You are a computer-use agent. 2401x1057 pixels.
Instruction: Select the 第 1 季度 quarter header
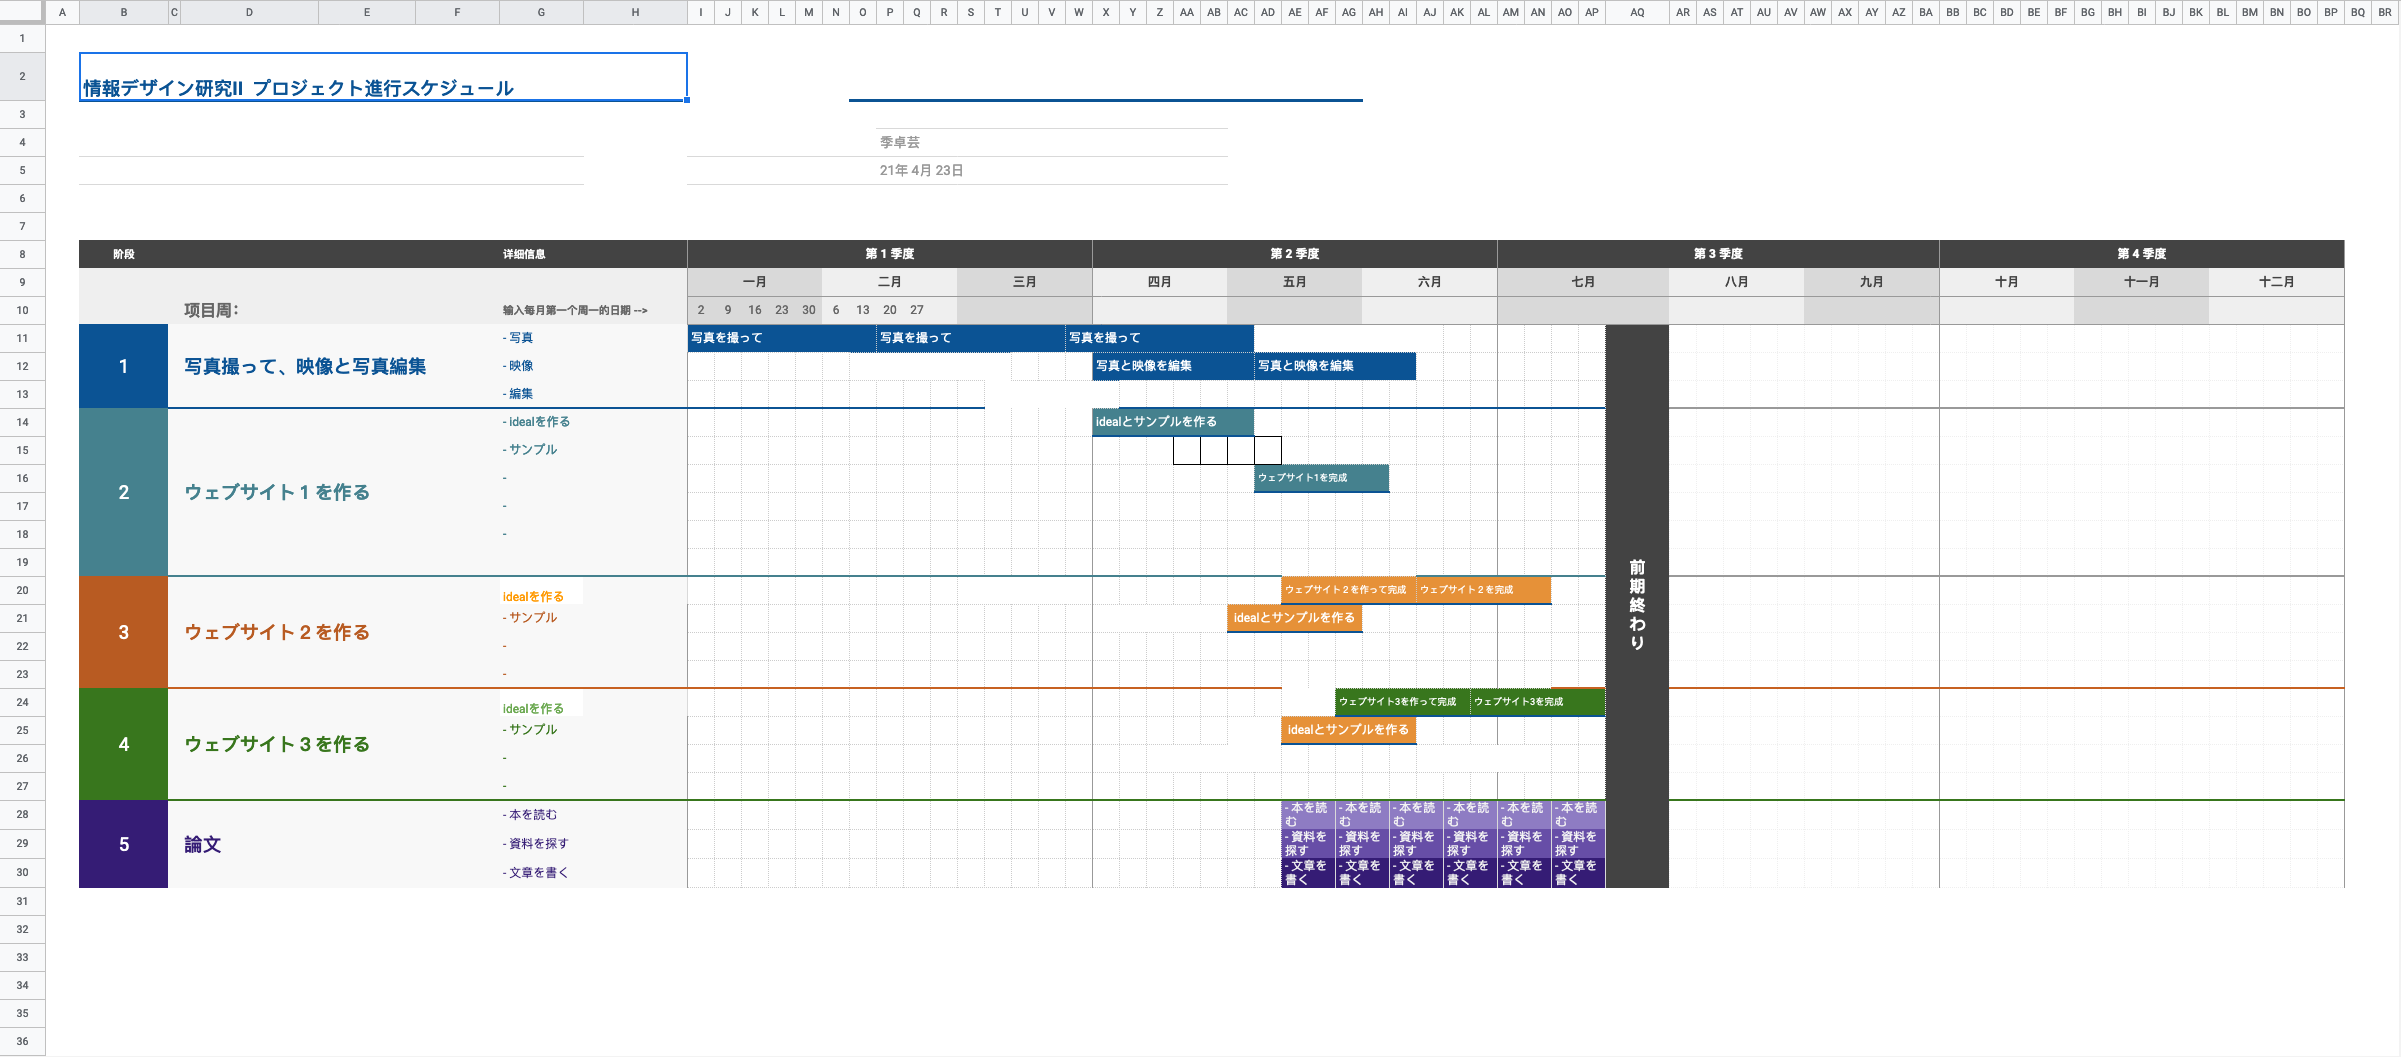(x=889, y=254)
